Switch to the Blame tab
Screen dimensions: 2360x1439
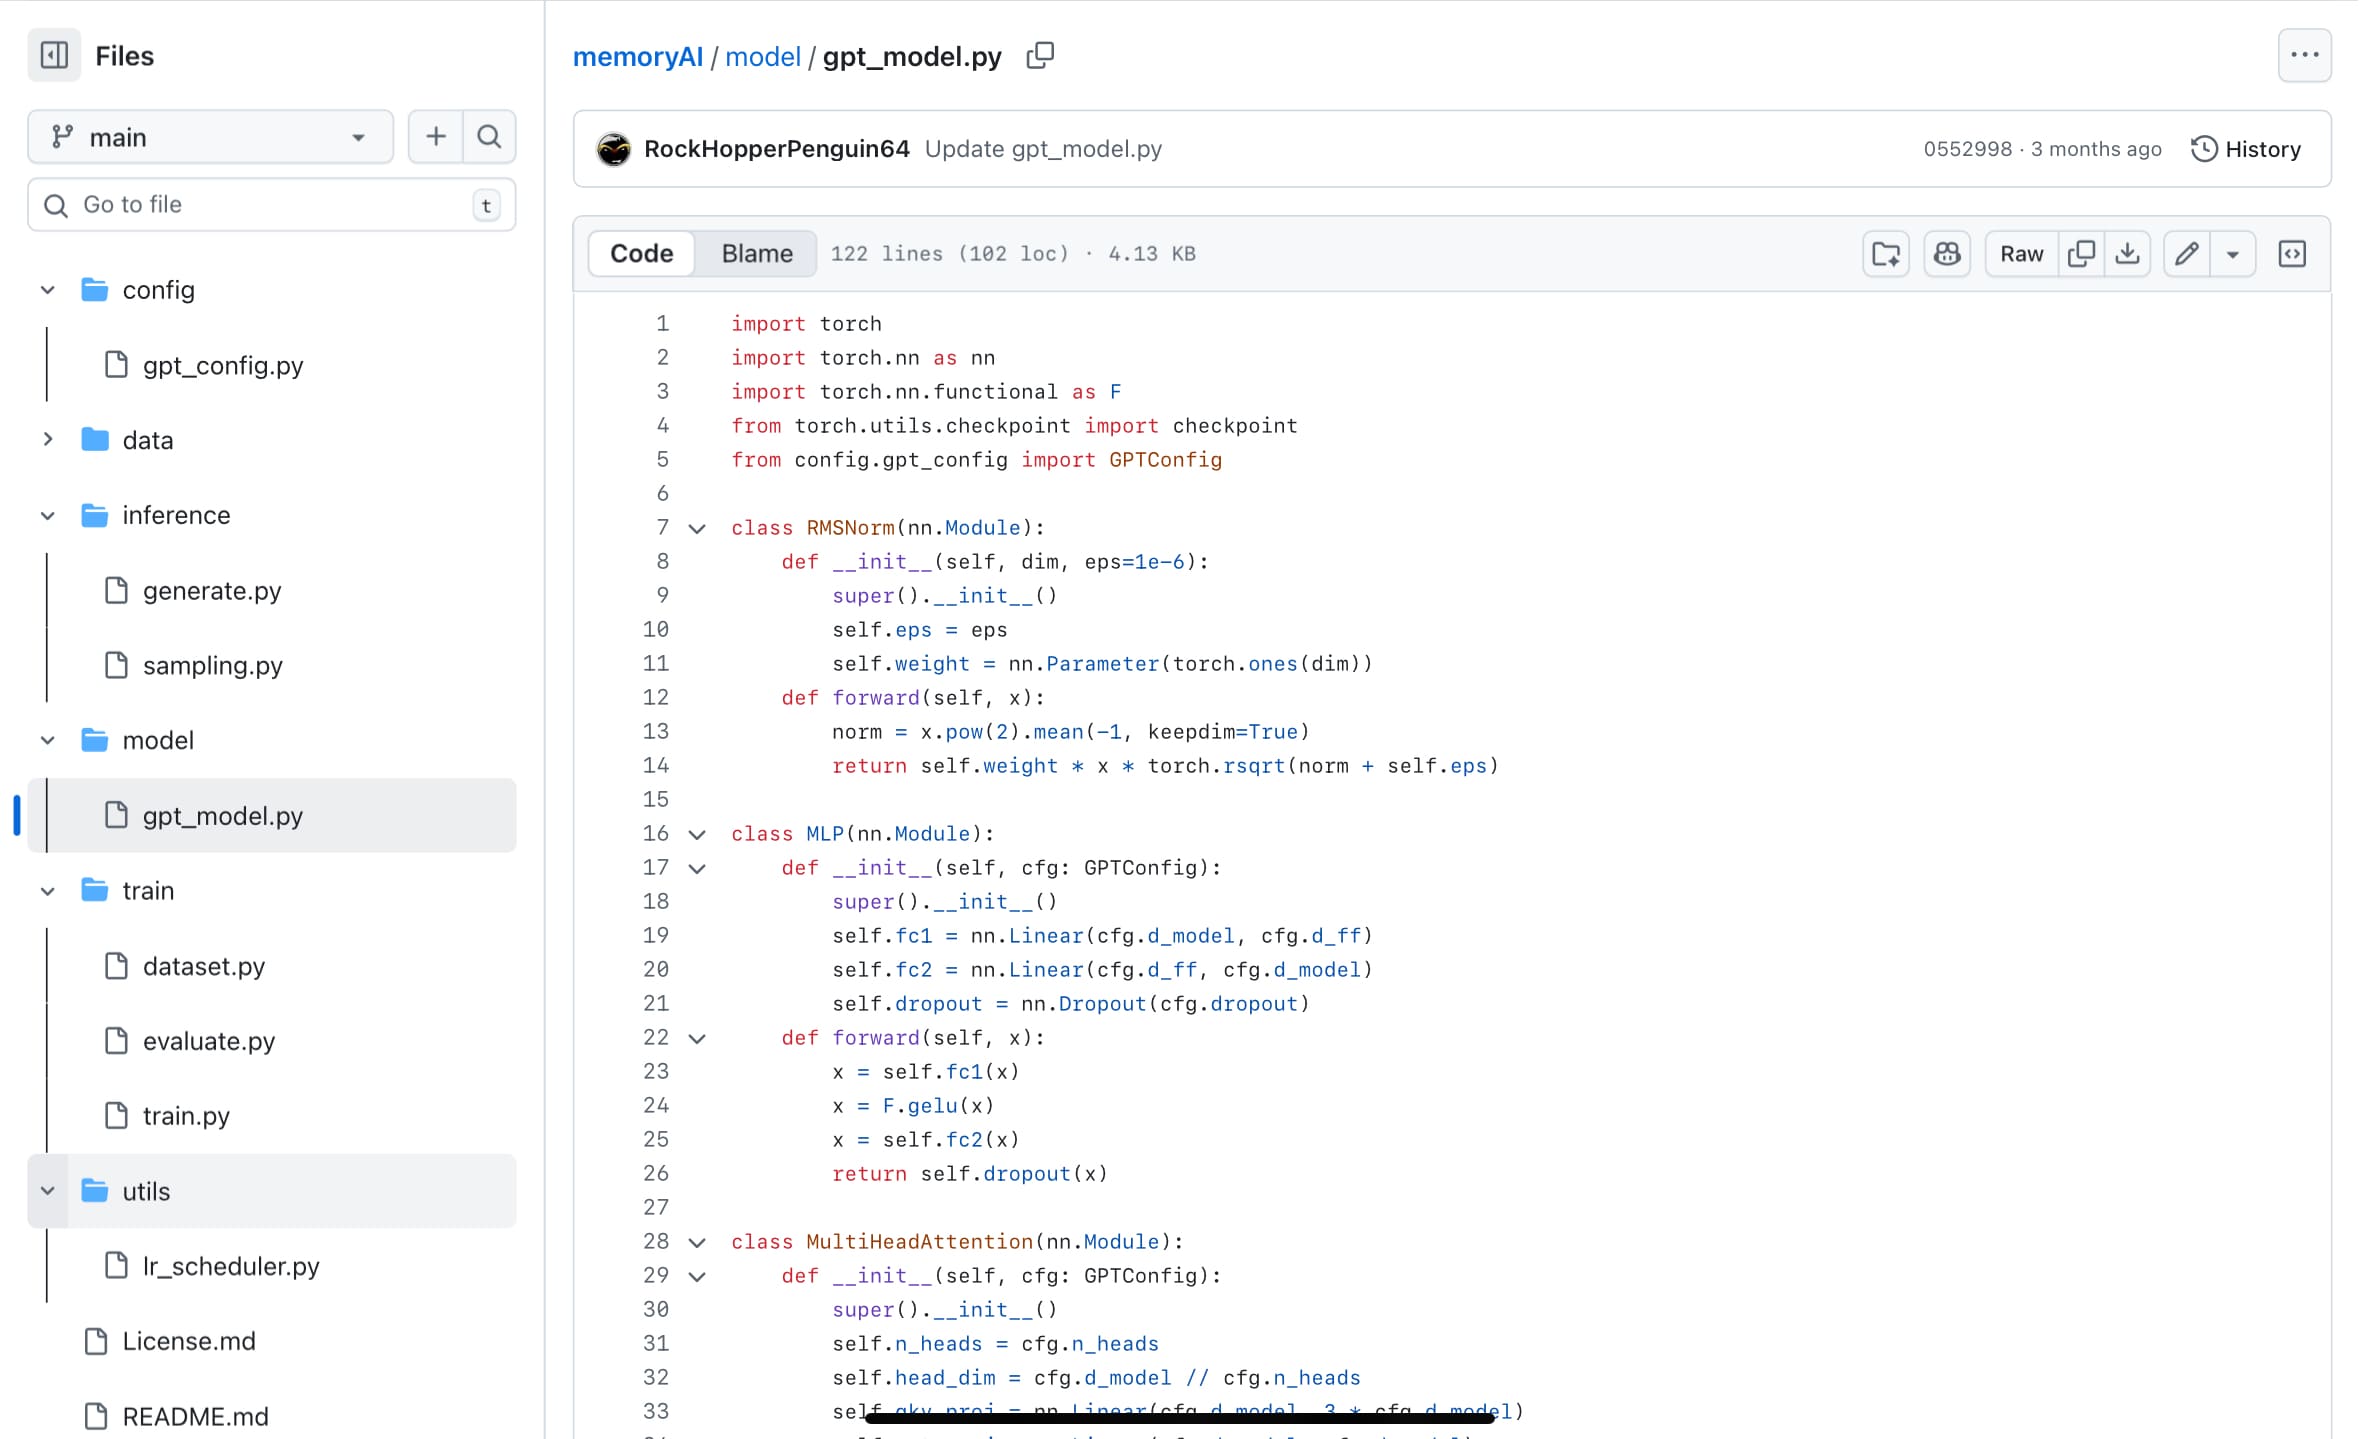(757, 253)
